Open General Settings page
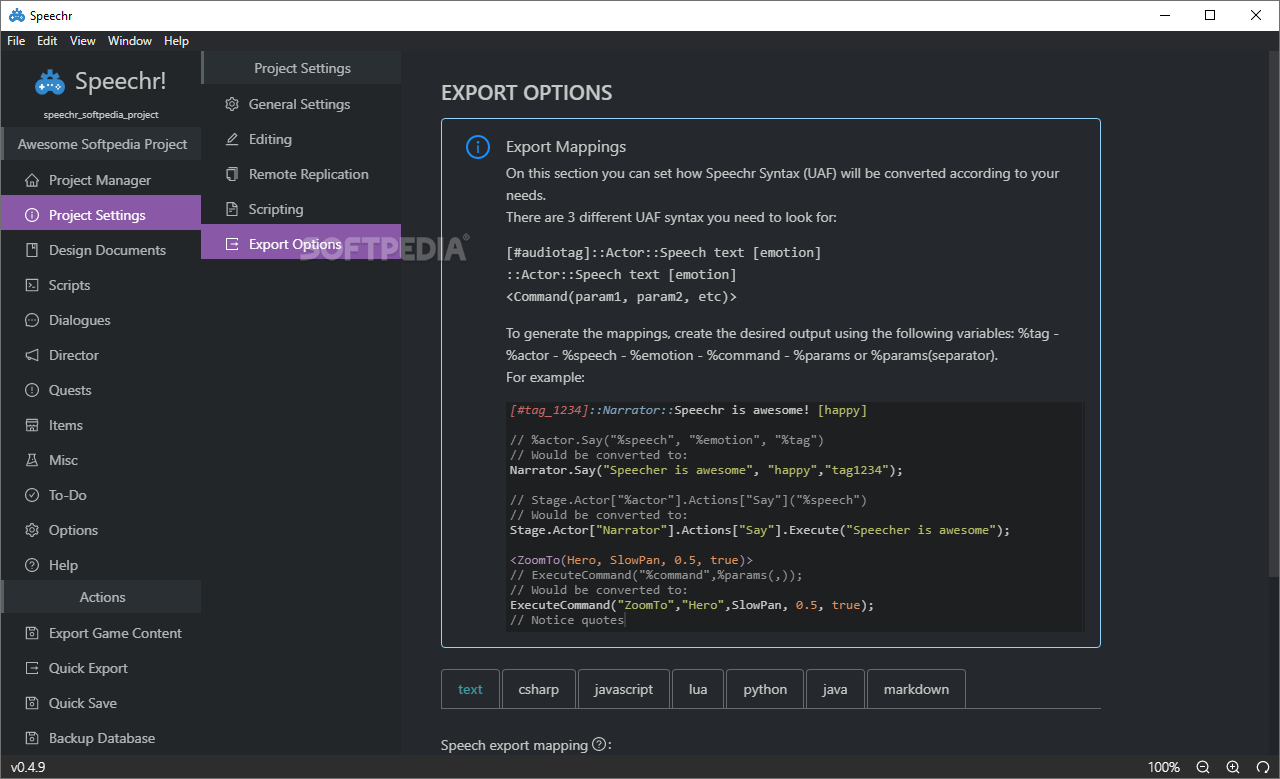Viewport: 1280px width, 779px height. [x=301, y=104]
